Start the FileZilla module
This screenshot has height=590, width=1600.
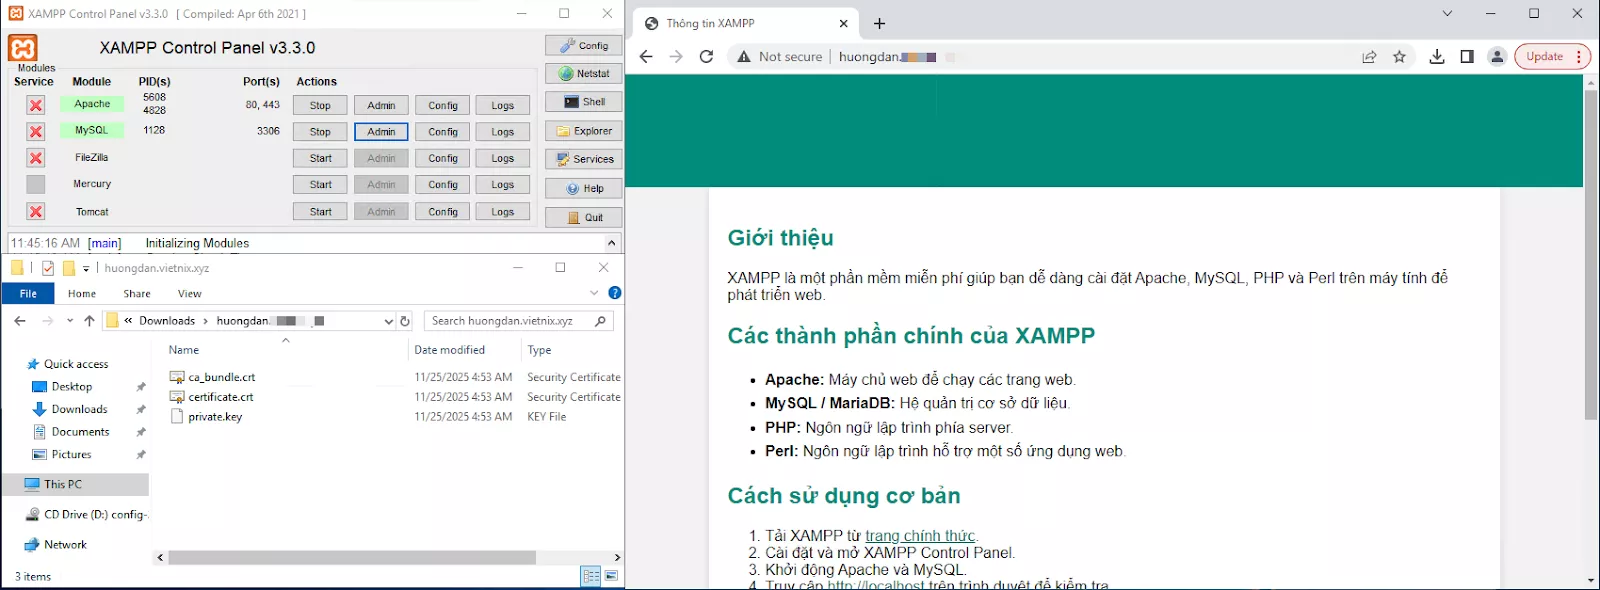[320, 158]
